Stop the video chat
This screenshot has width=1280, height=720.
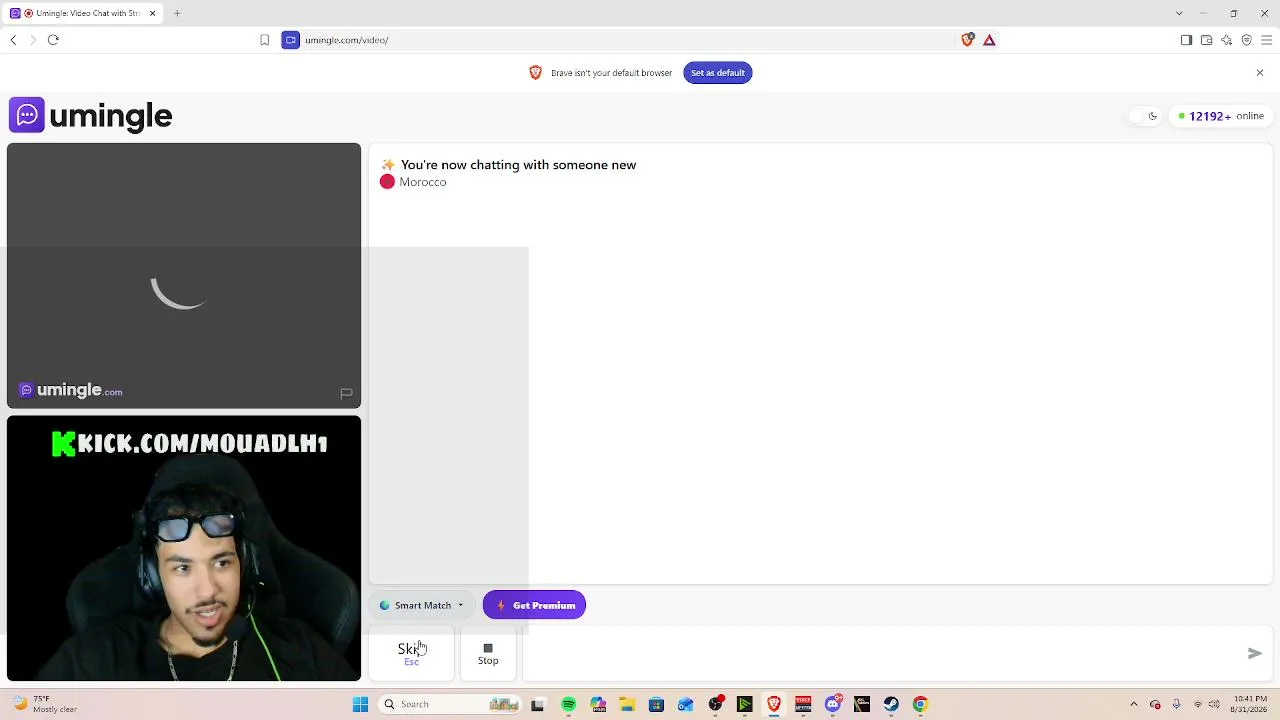pyautogui.click(x=488, y=654)
